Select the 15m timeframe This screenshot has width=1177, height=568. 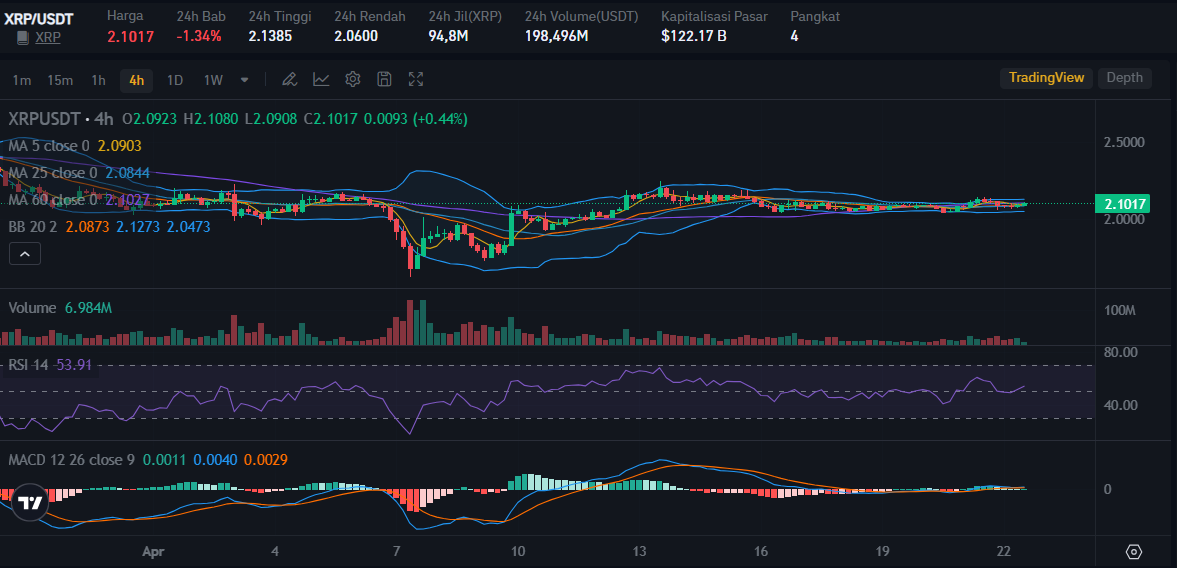point(60,80)
